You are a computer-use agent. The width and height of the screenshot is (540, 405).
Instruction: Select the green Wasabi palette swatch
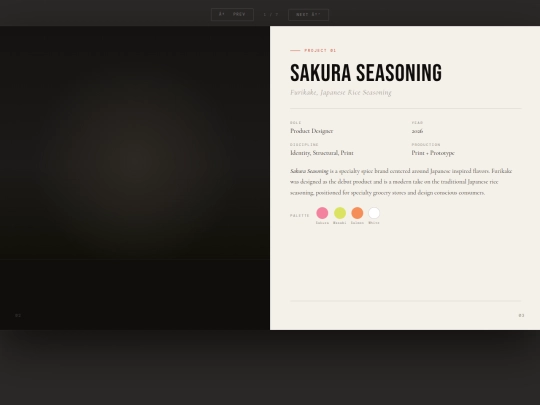point(340,213)
